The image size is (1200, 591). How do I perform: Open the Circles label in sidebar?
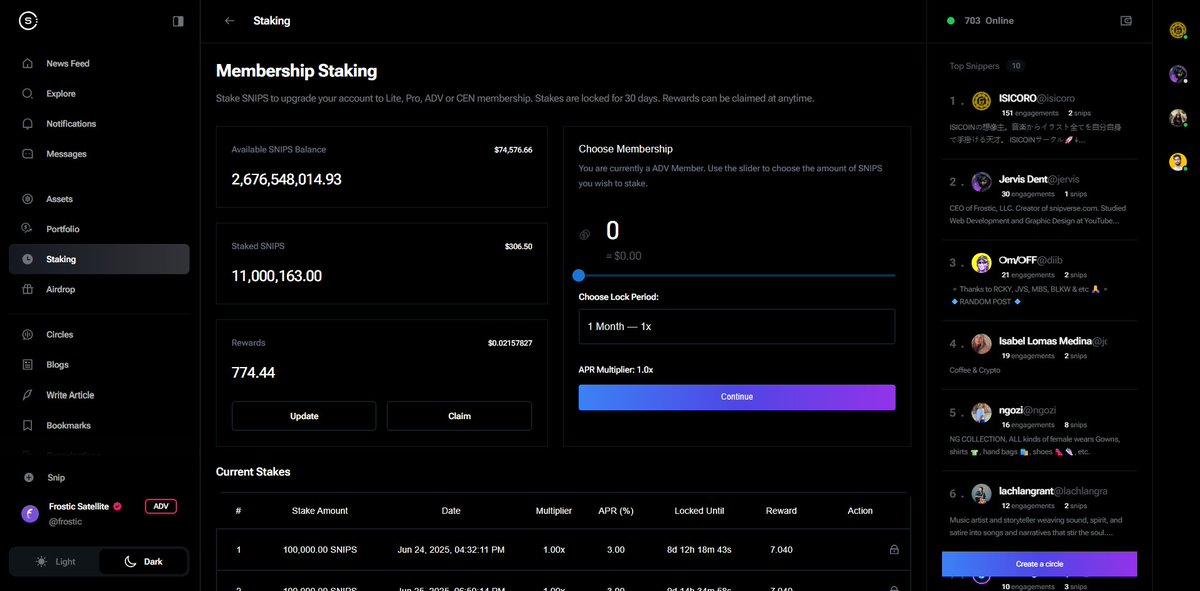pos(59,334)
